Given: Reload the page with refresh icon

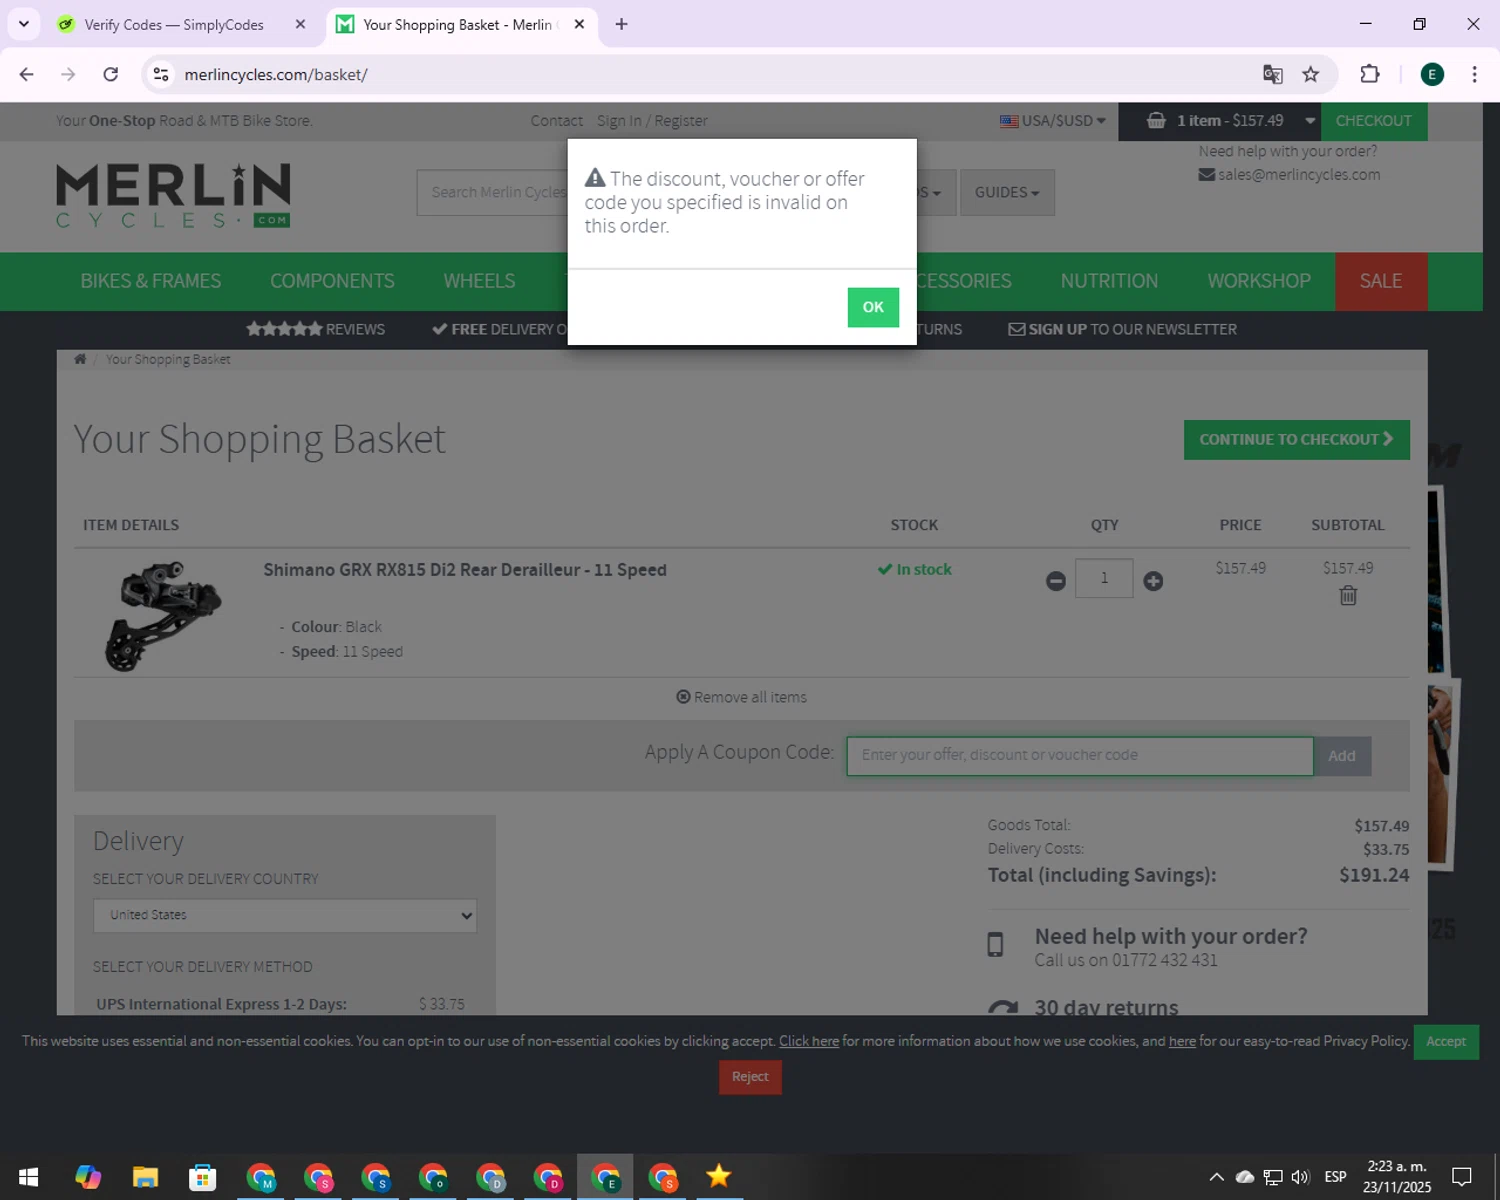Looking at the screenshot, I should pyautogui.click(x=111, y=74).
